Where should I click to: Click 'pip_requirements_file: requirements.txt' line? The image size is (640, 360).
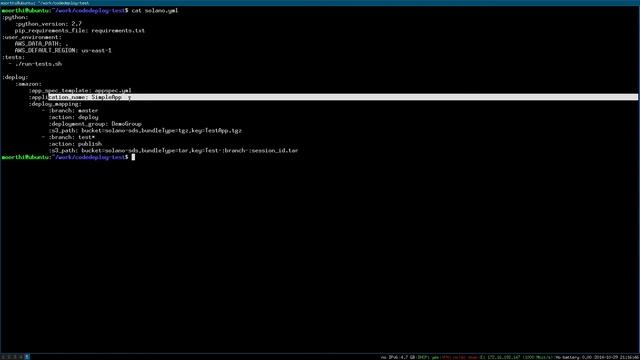[80, 31]
